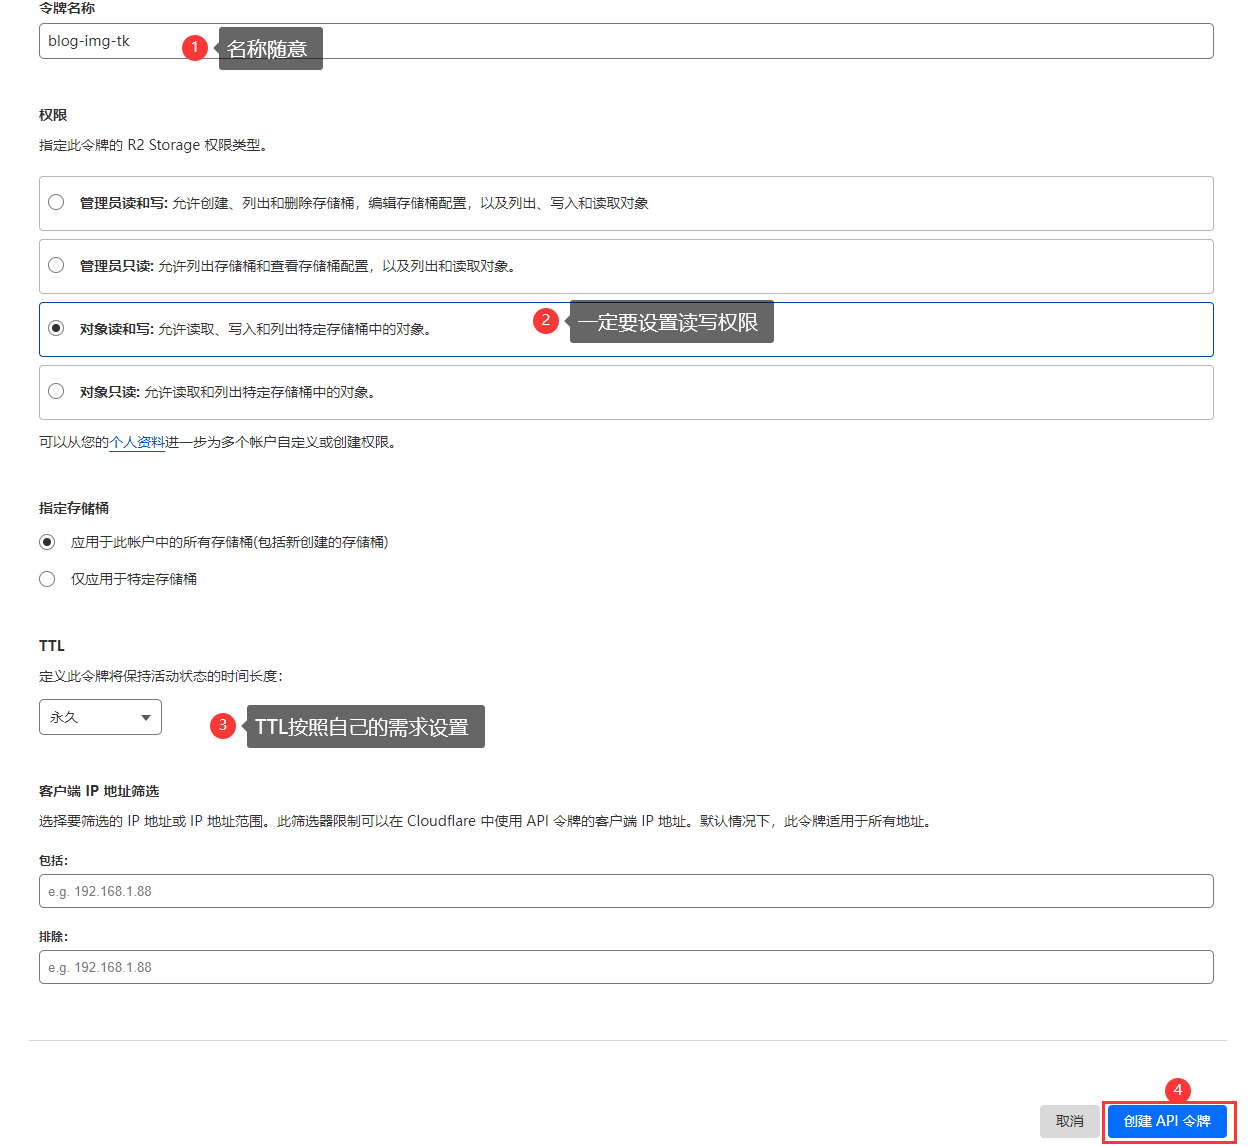Select the 管理员读和写 permission option
Image resolution: width=1250 pixels, height=1146 pixels.
click(x=56, y=203)
